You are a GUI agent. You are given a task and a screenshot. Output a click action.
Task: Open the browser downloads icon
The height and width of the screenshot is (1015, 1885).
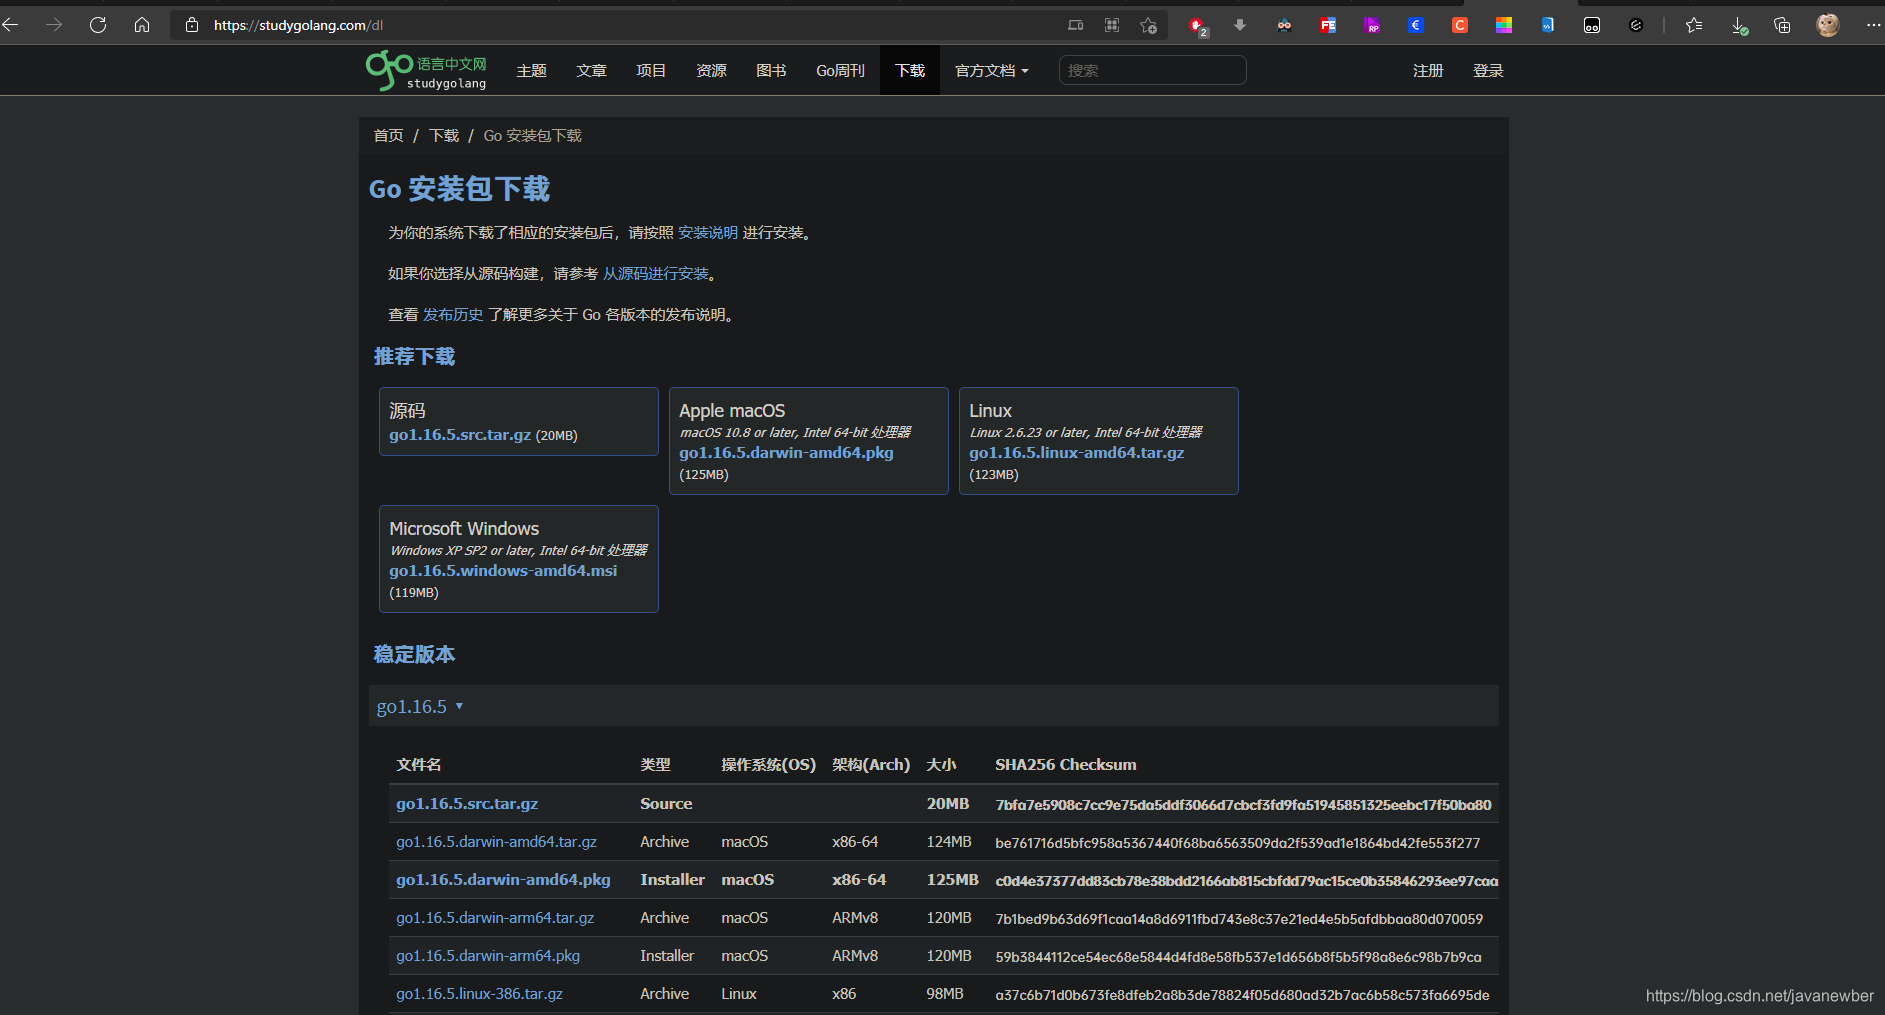(1739, 26)
